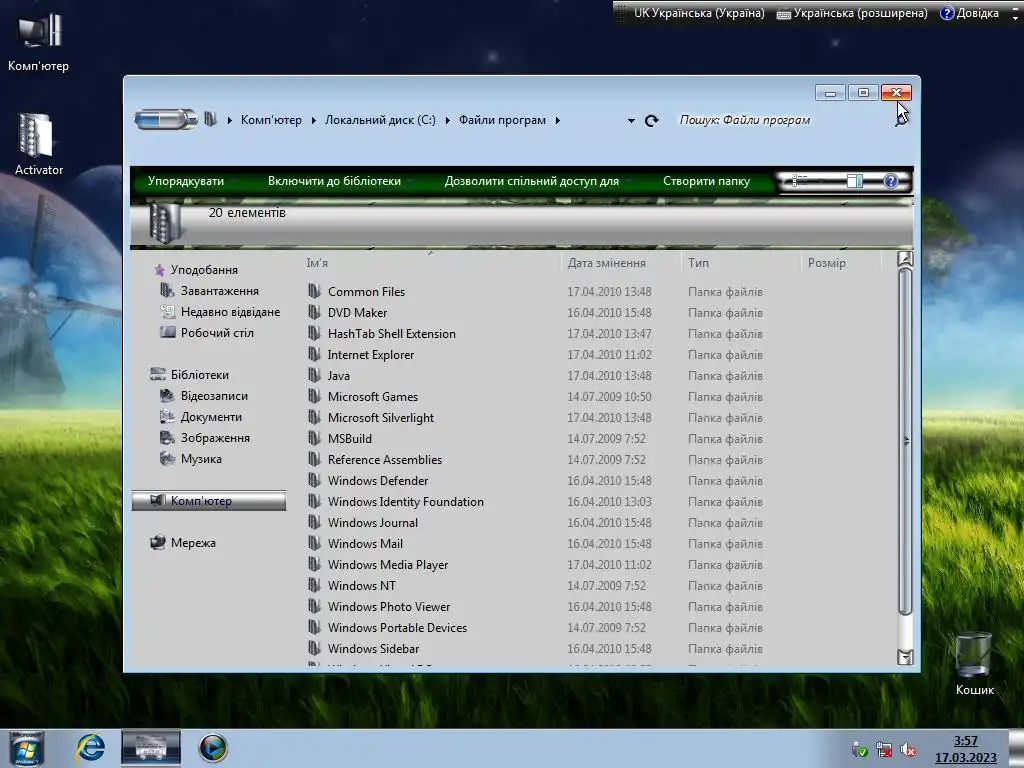Switch input language UK Українська

click(699, 13)
